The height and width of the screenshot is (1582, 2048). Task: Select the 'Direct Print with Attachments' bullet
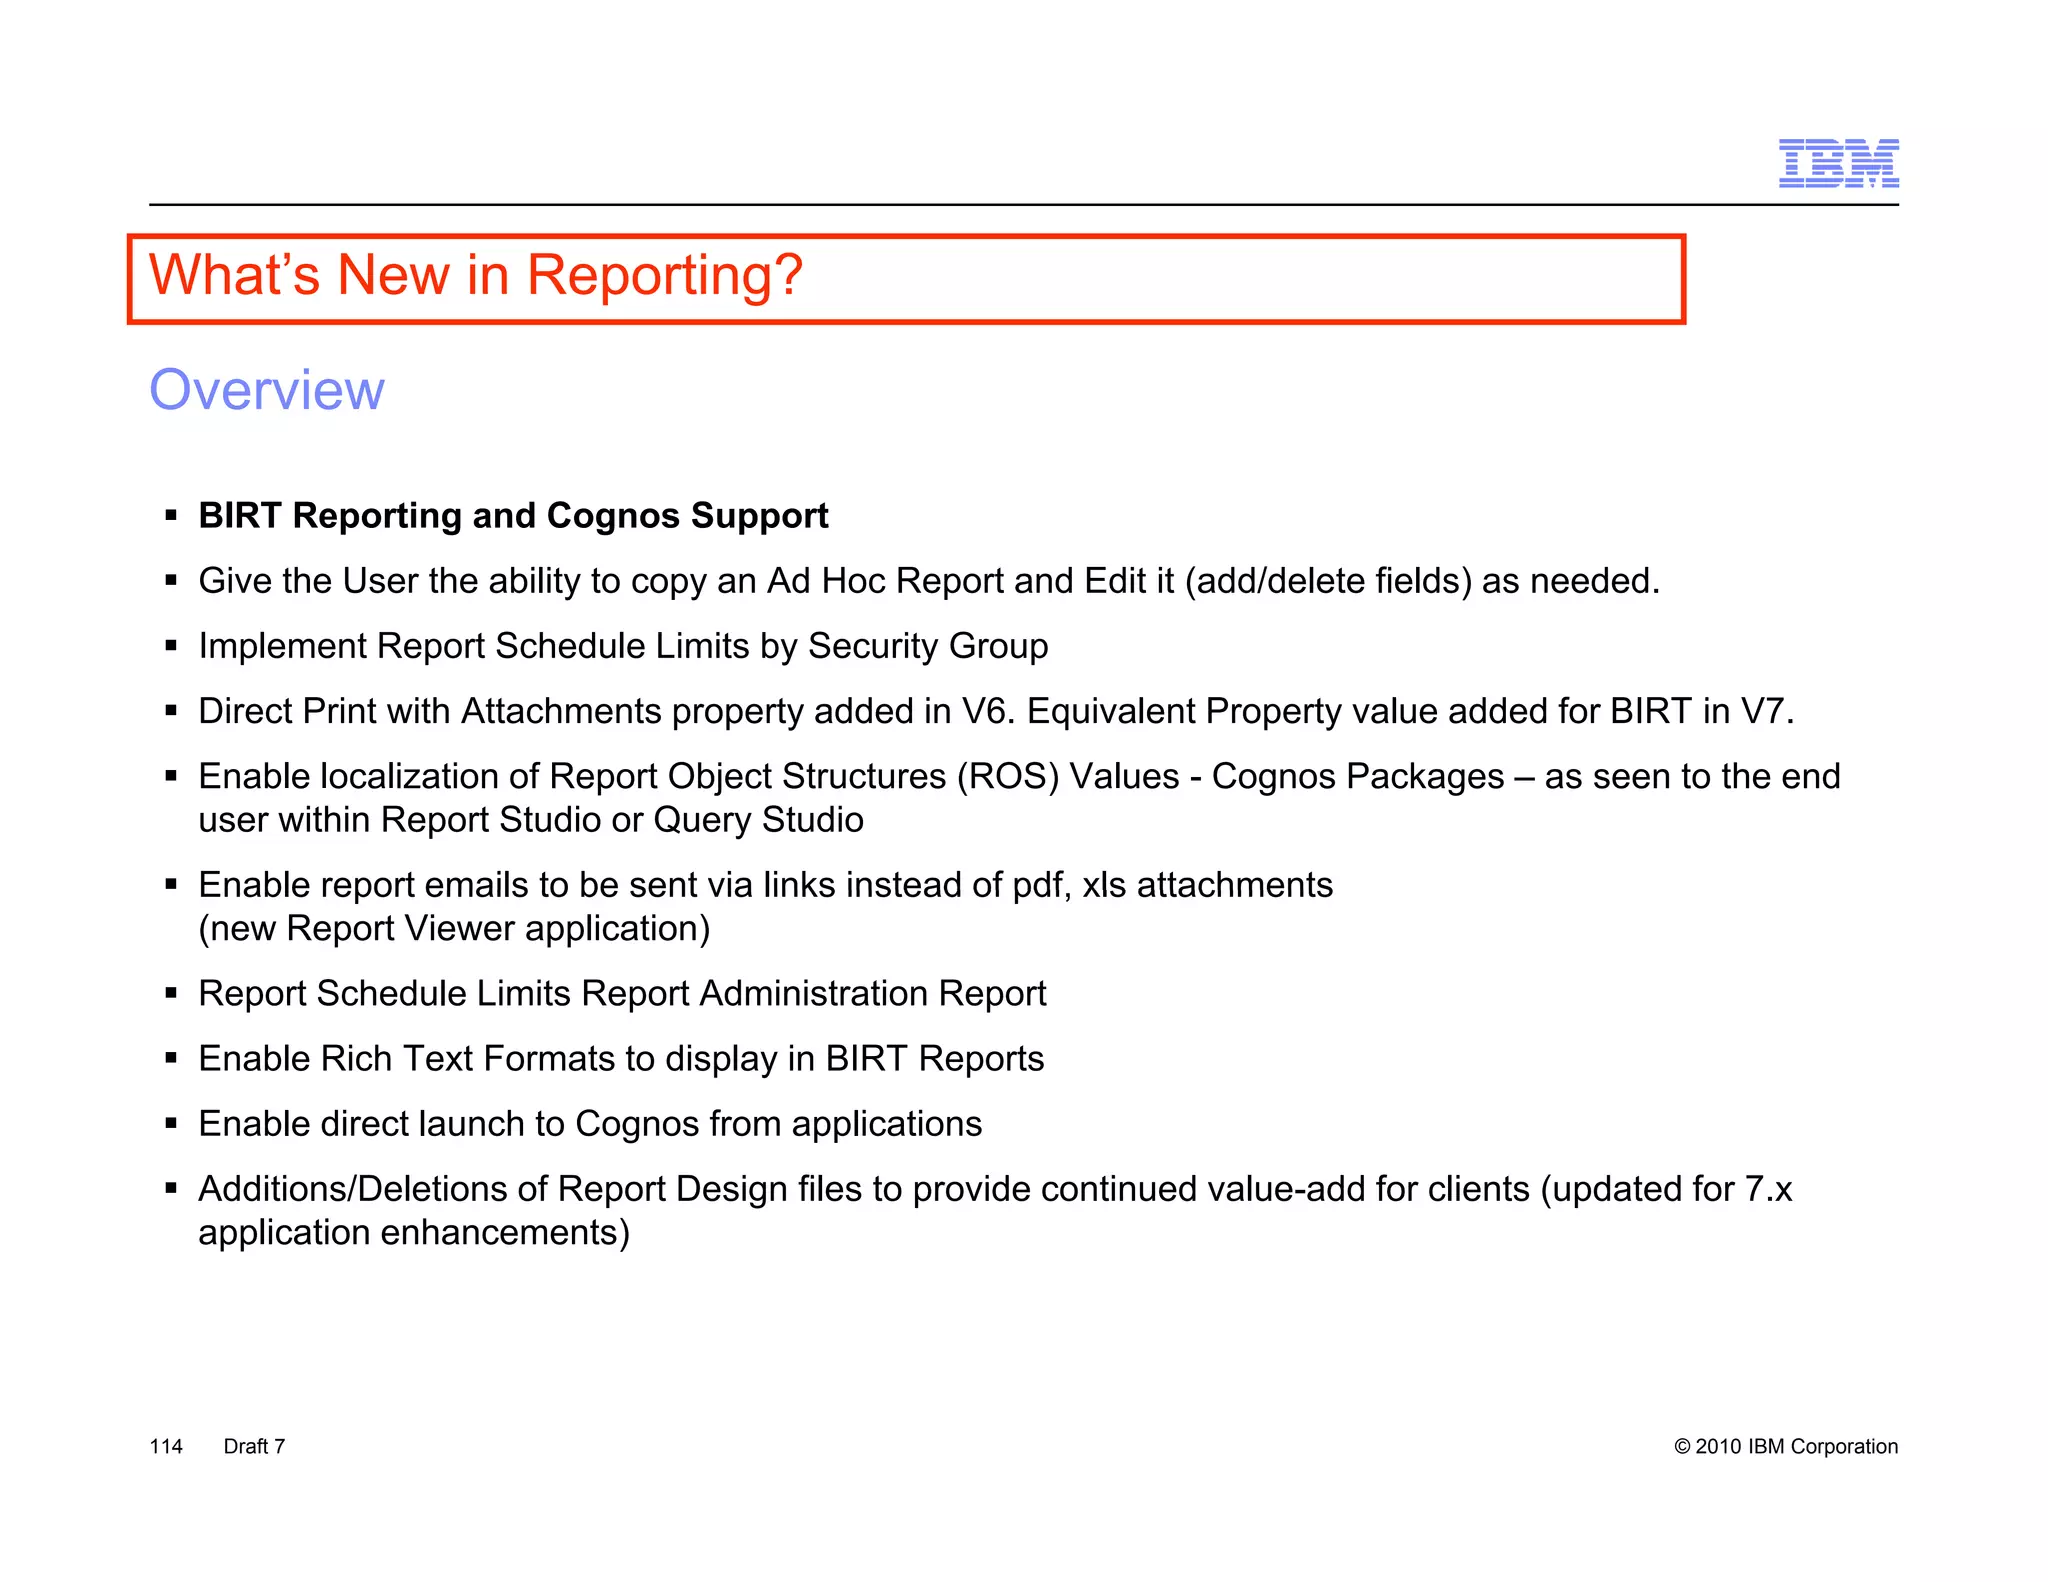pos(996,711)
